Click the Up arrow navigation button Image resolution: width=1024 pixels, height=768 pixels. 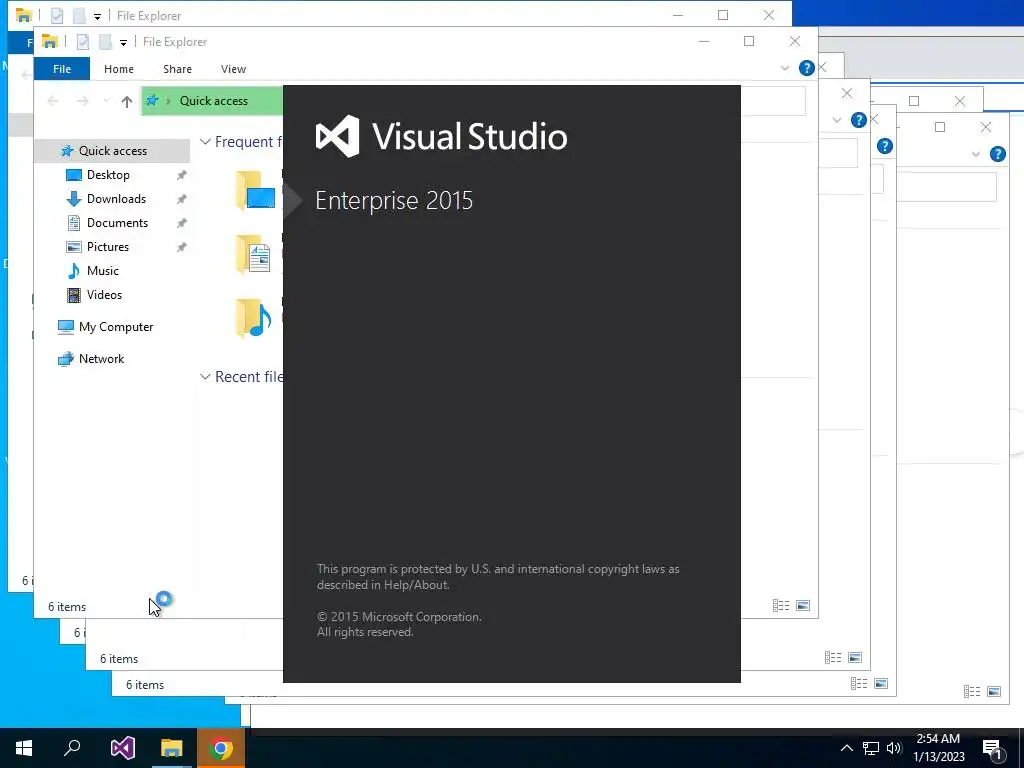point(127,101)
